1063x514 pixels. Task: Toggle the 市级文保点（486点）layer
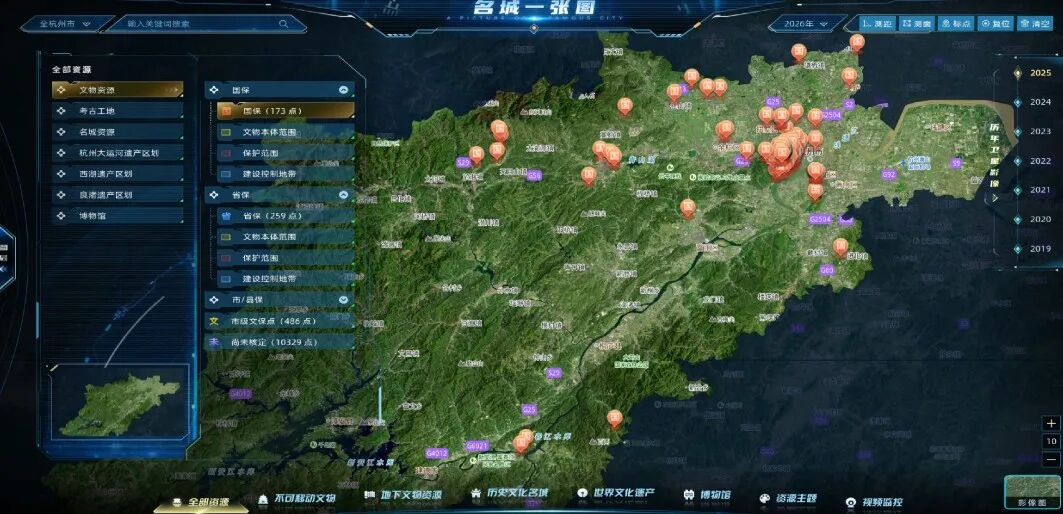[x=279, y=321]
